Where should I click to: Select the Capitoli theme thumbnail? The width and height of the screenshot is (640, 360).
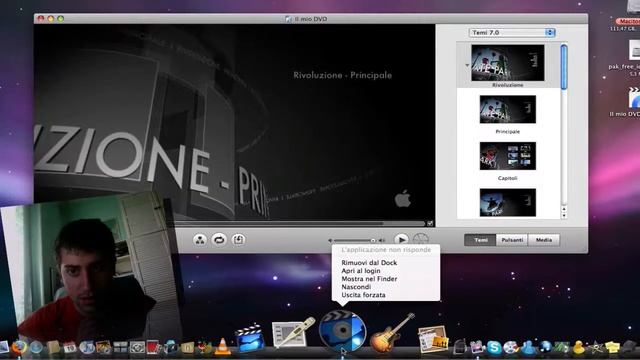(x=507, y=156)
